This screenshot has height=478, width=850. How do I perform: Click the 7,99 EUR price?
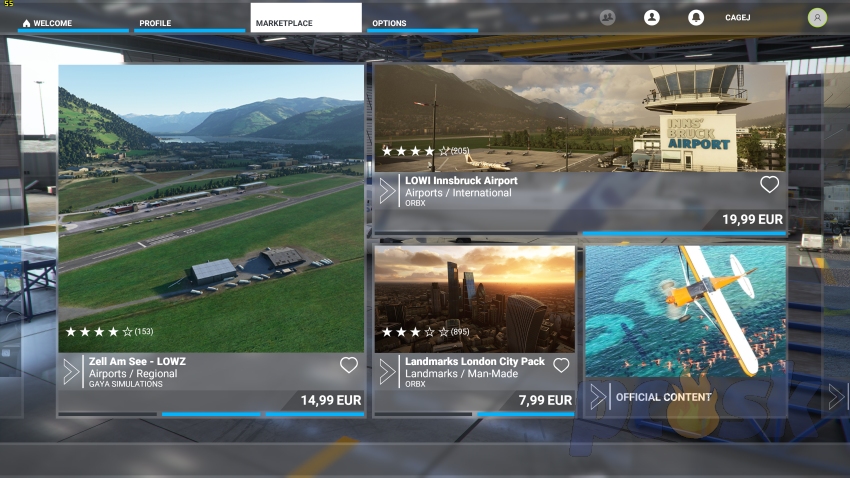click(x=545, y=401)
